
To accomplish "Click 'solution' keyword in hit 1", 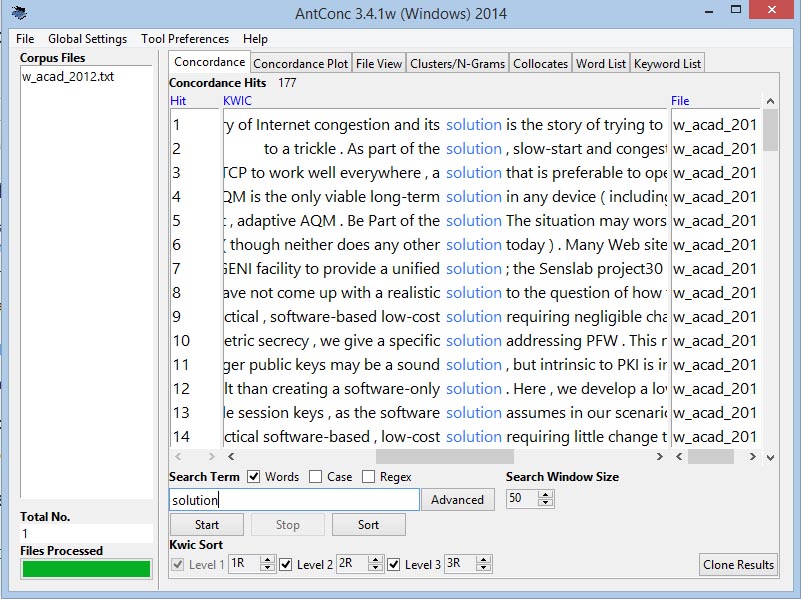I will tap(474, 125).
